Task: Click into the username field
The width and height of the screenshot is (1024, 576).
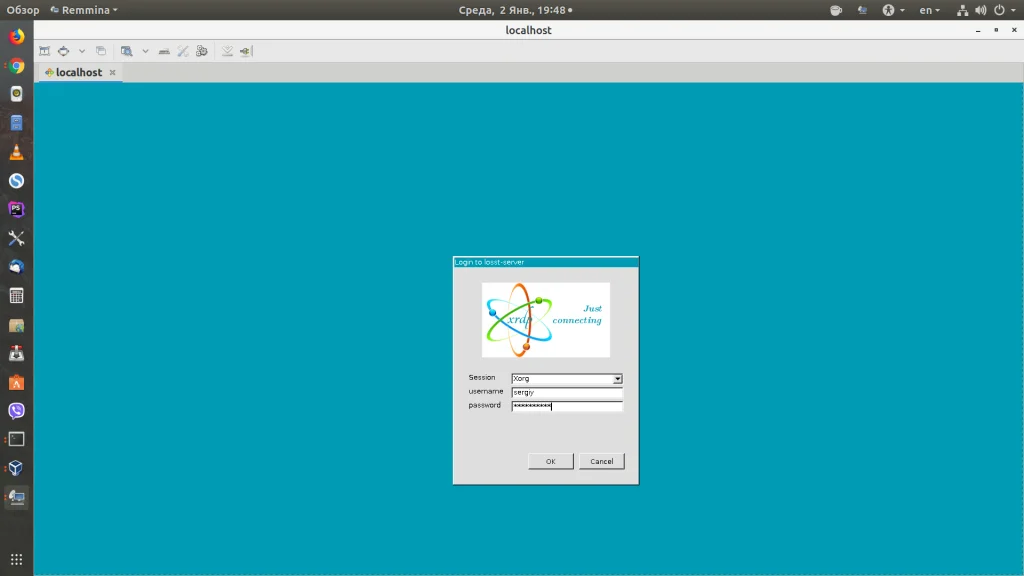Action: pyautogui.click(x=567, y=393)
